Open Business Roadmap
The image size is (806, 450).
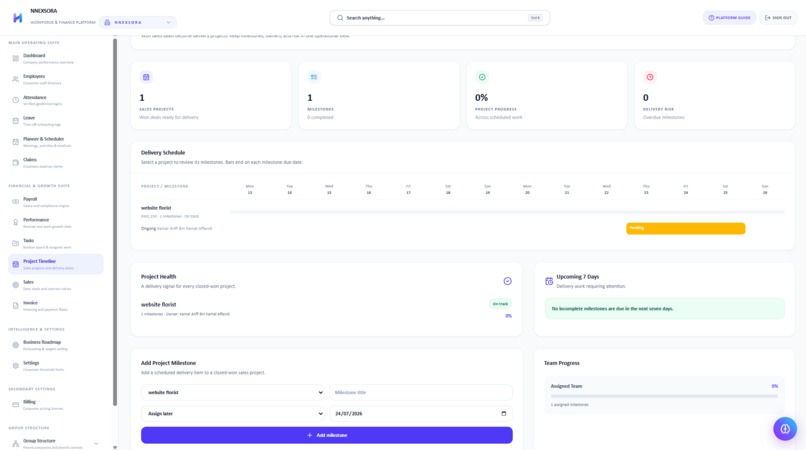point(56,345)
